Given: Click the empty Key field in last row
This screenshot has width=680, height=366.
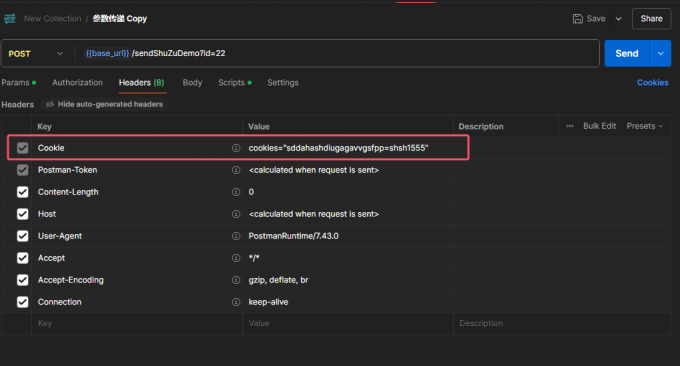Looking at the screenshot, I should point(137,323).
